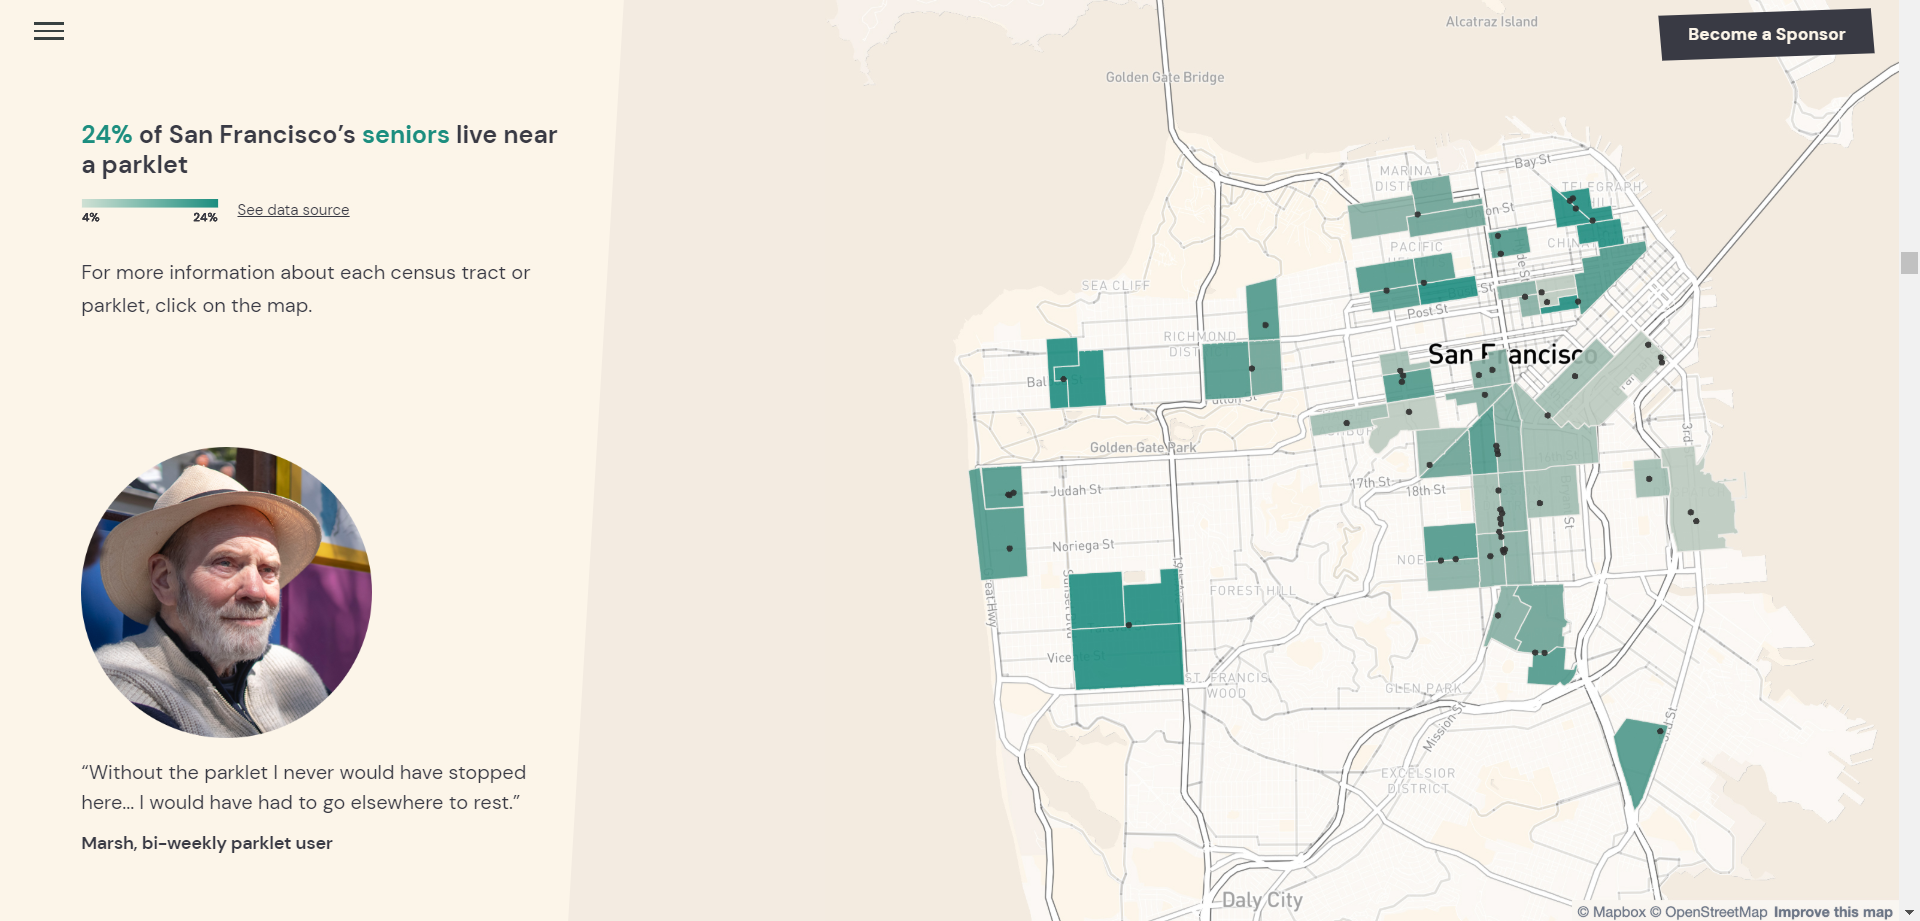Click the parklet dot below Richmond District label

point(1251,368)
